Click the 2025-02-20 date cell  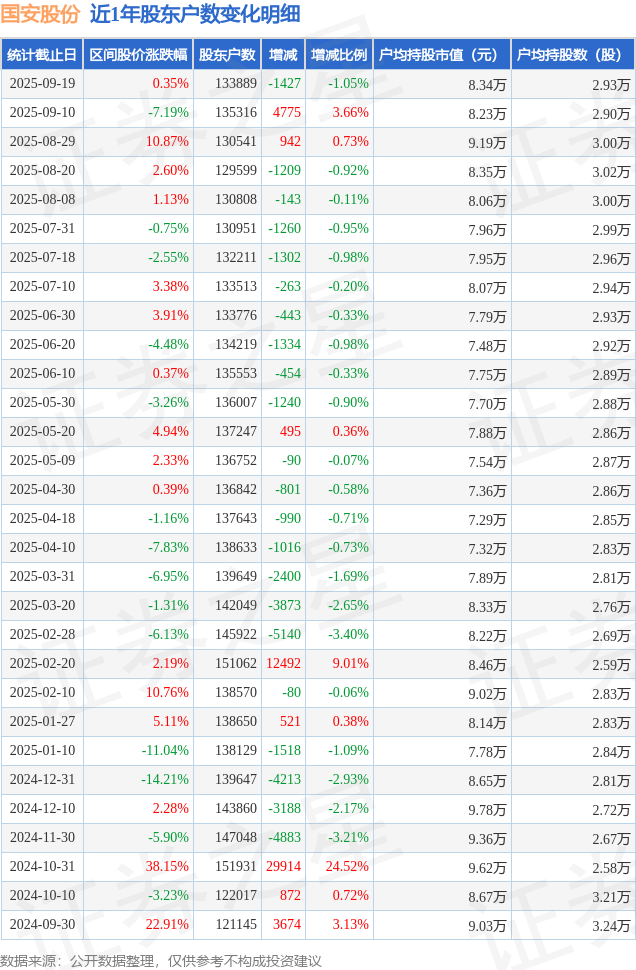pos(42,664)
